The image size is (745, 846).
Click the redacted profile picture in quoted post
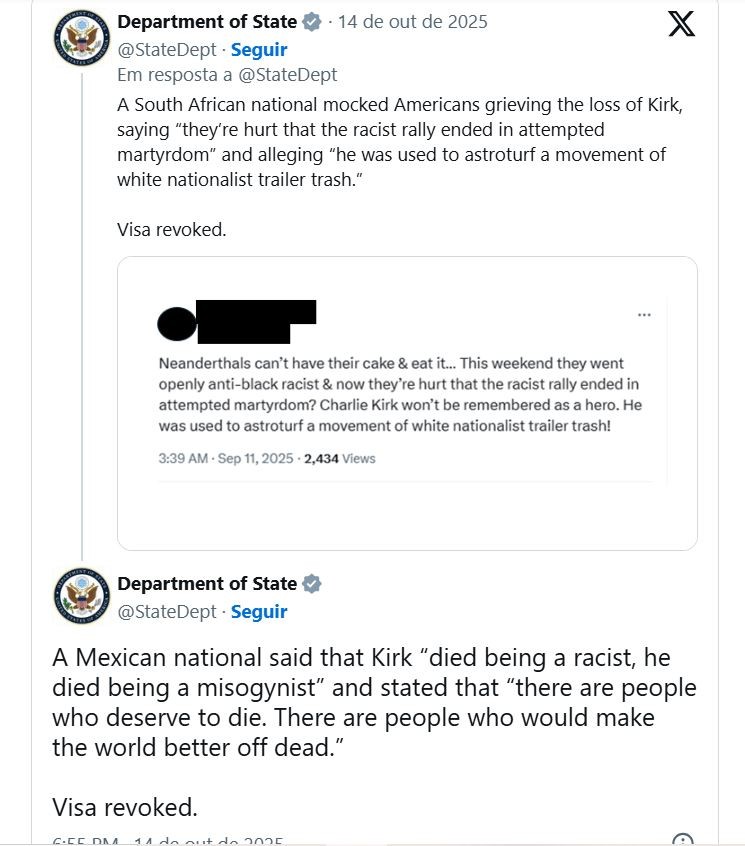click(x=178, y=322)
